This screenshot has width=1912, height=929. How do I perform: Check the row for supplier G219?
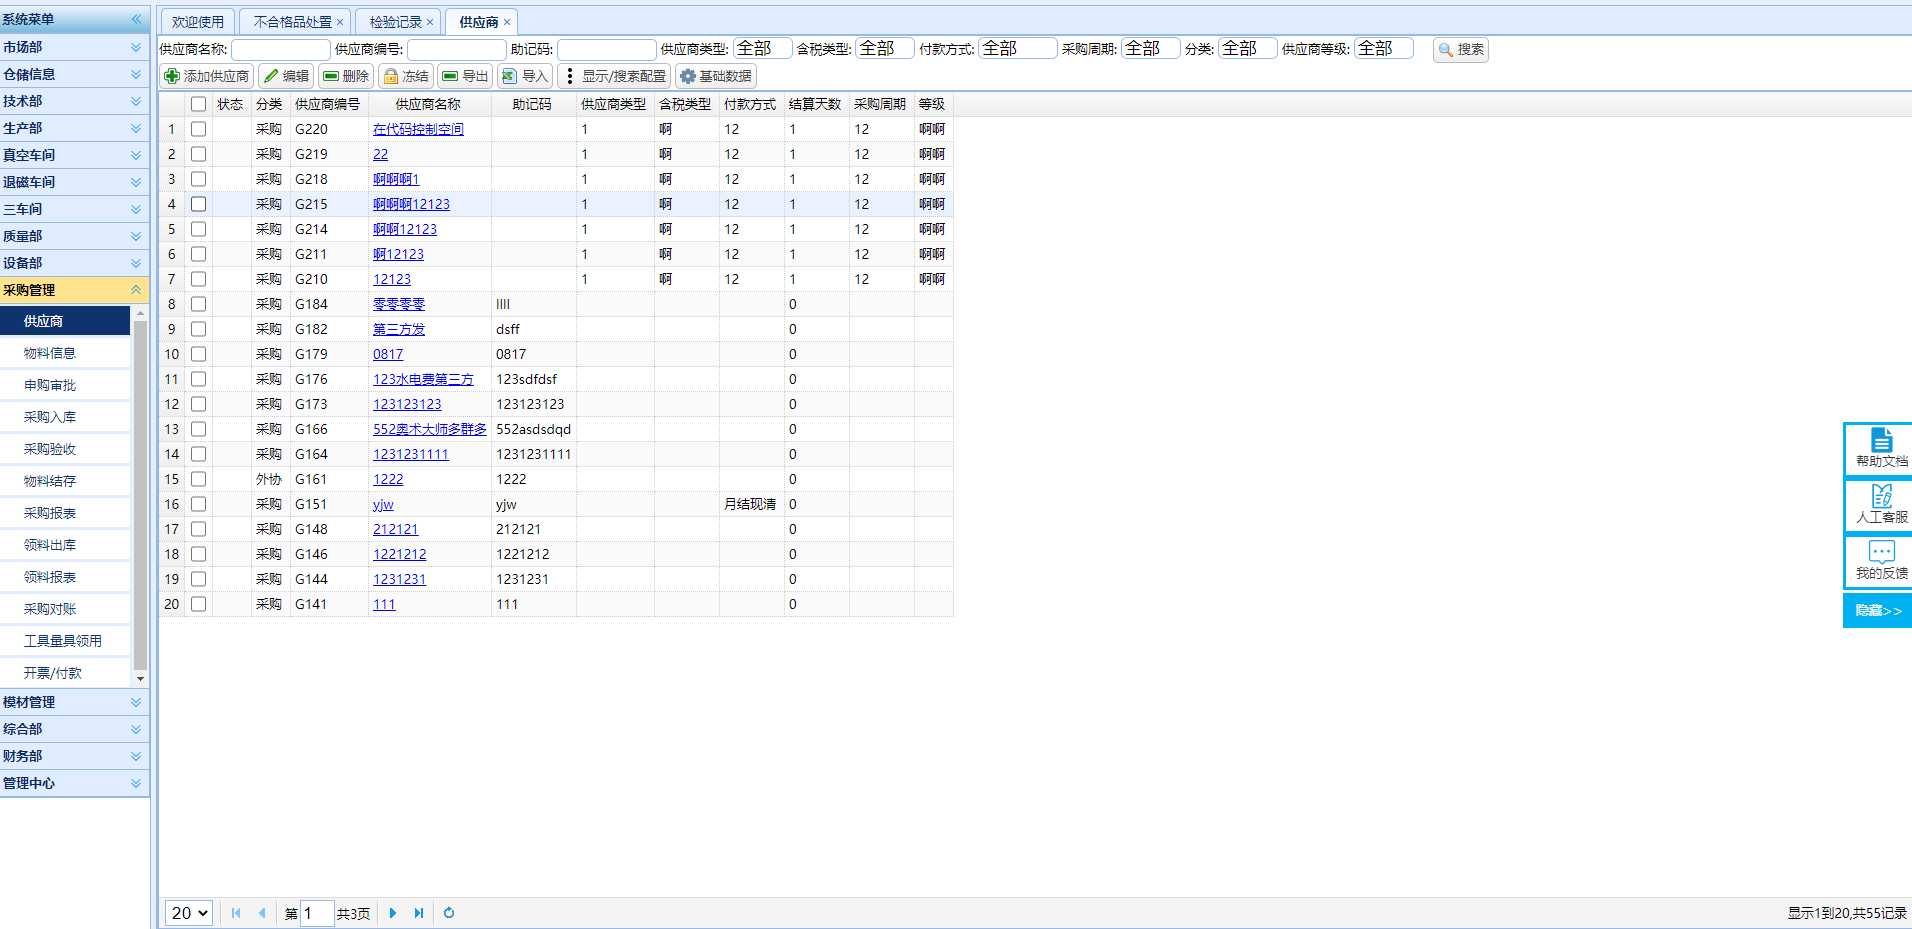[x=199, y=154]
